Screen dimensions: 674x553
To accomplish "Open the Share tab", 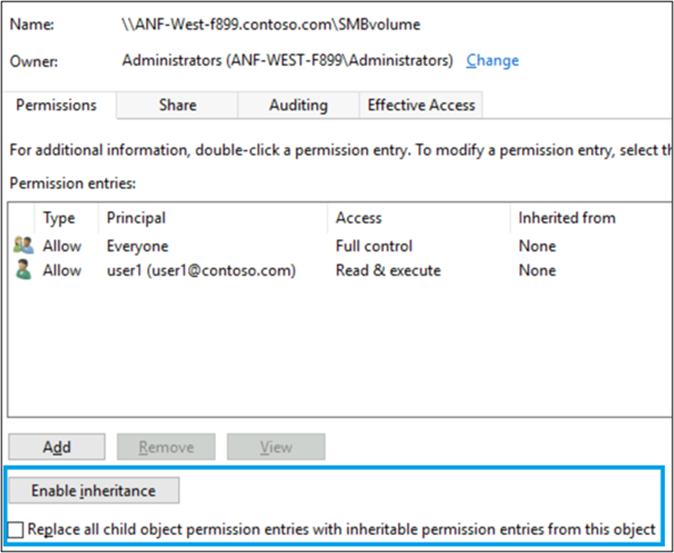I will pos(178,105).
